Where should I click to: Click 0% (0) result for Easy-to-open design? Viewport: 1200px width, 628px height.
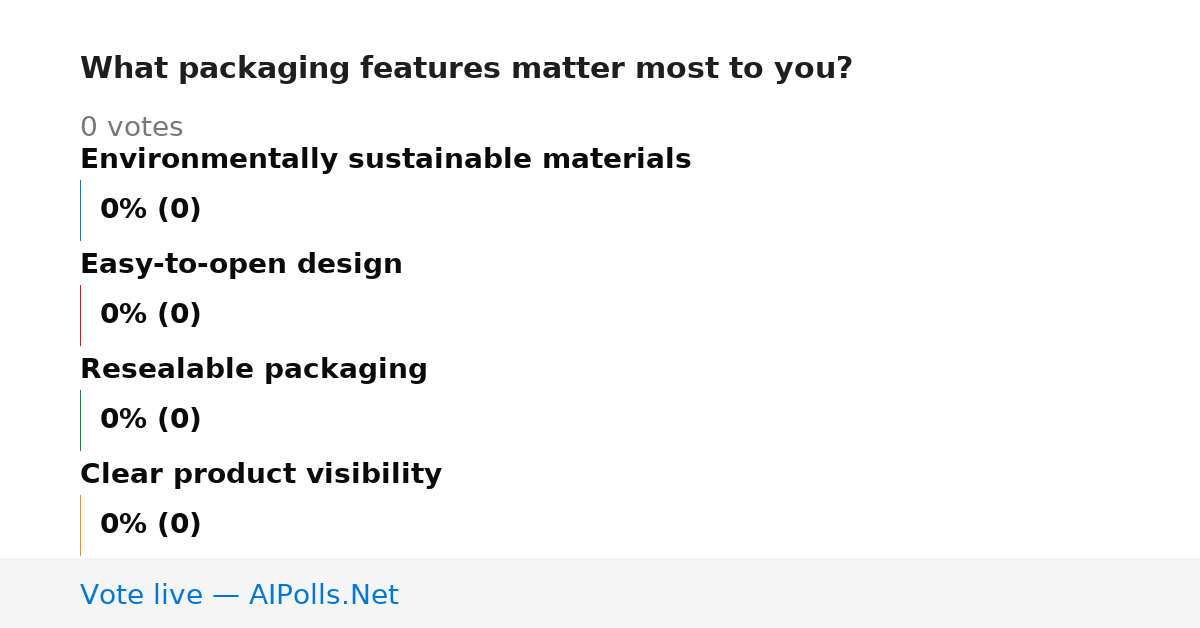pos(151,315)
